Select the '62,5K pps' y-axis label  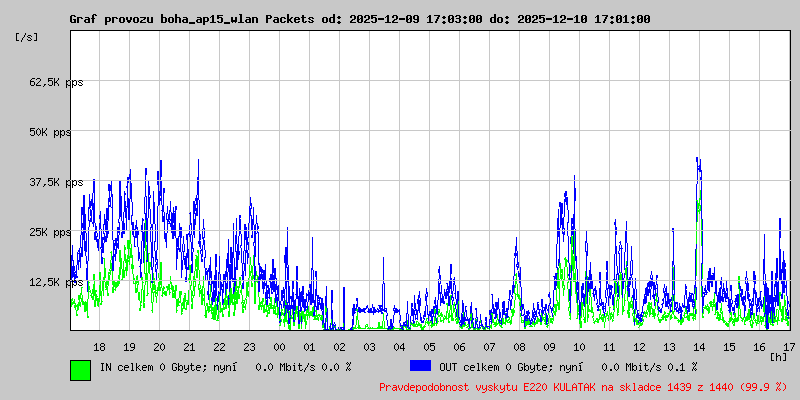(x=56, y=82)
